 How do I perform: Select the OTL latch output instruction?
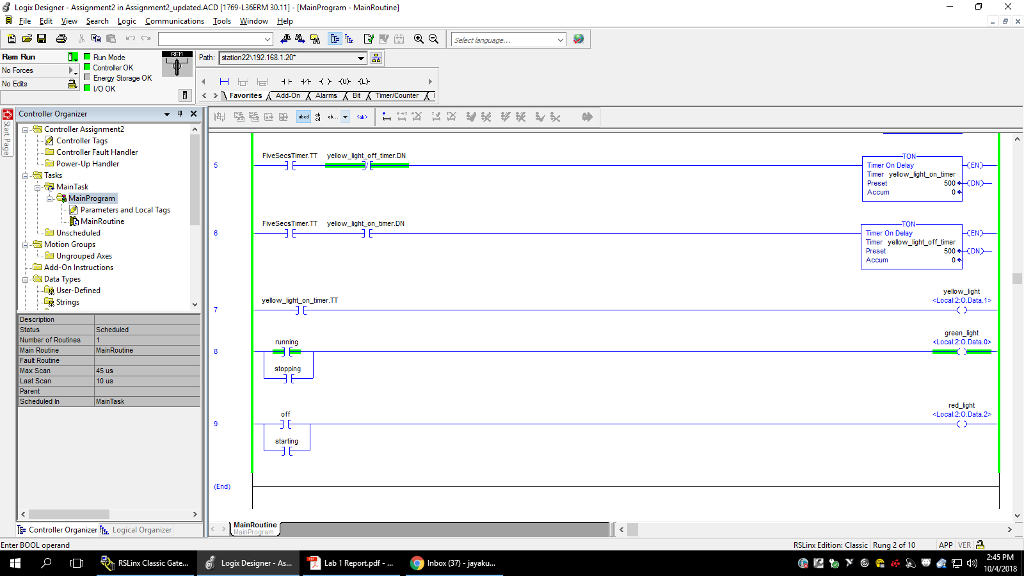363,81
